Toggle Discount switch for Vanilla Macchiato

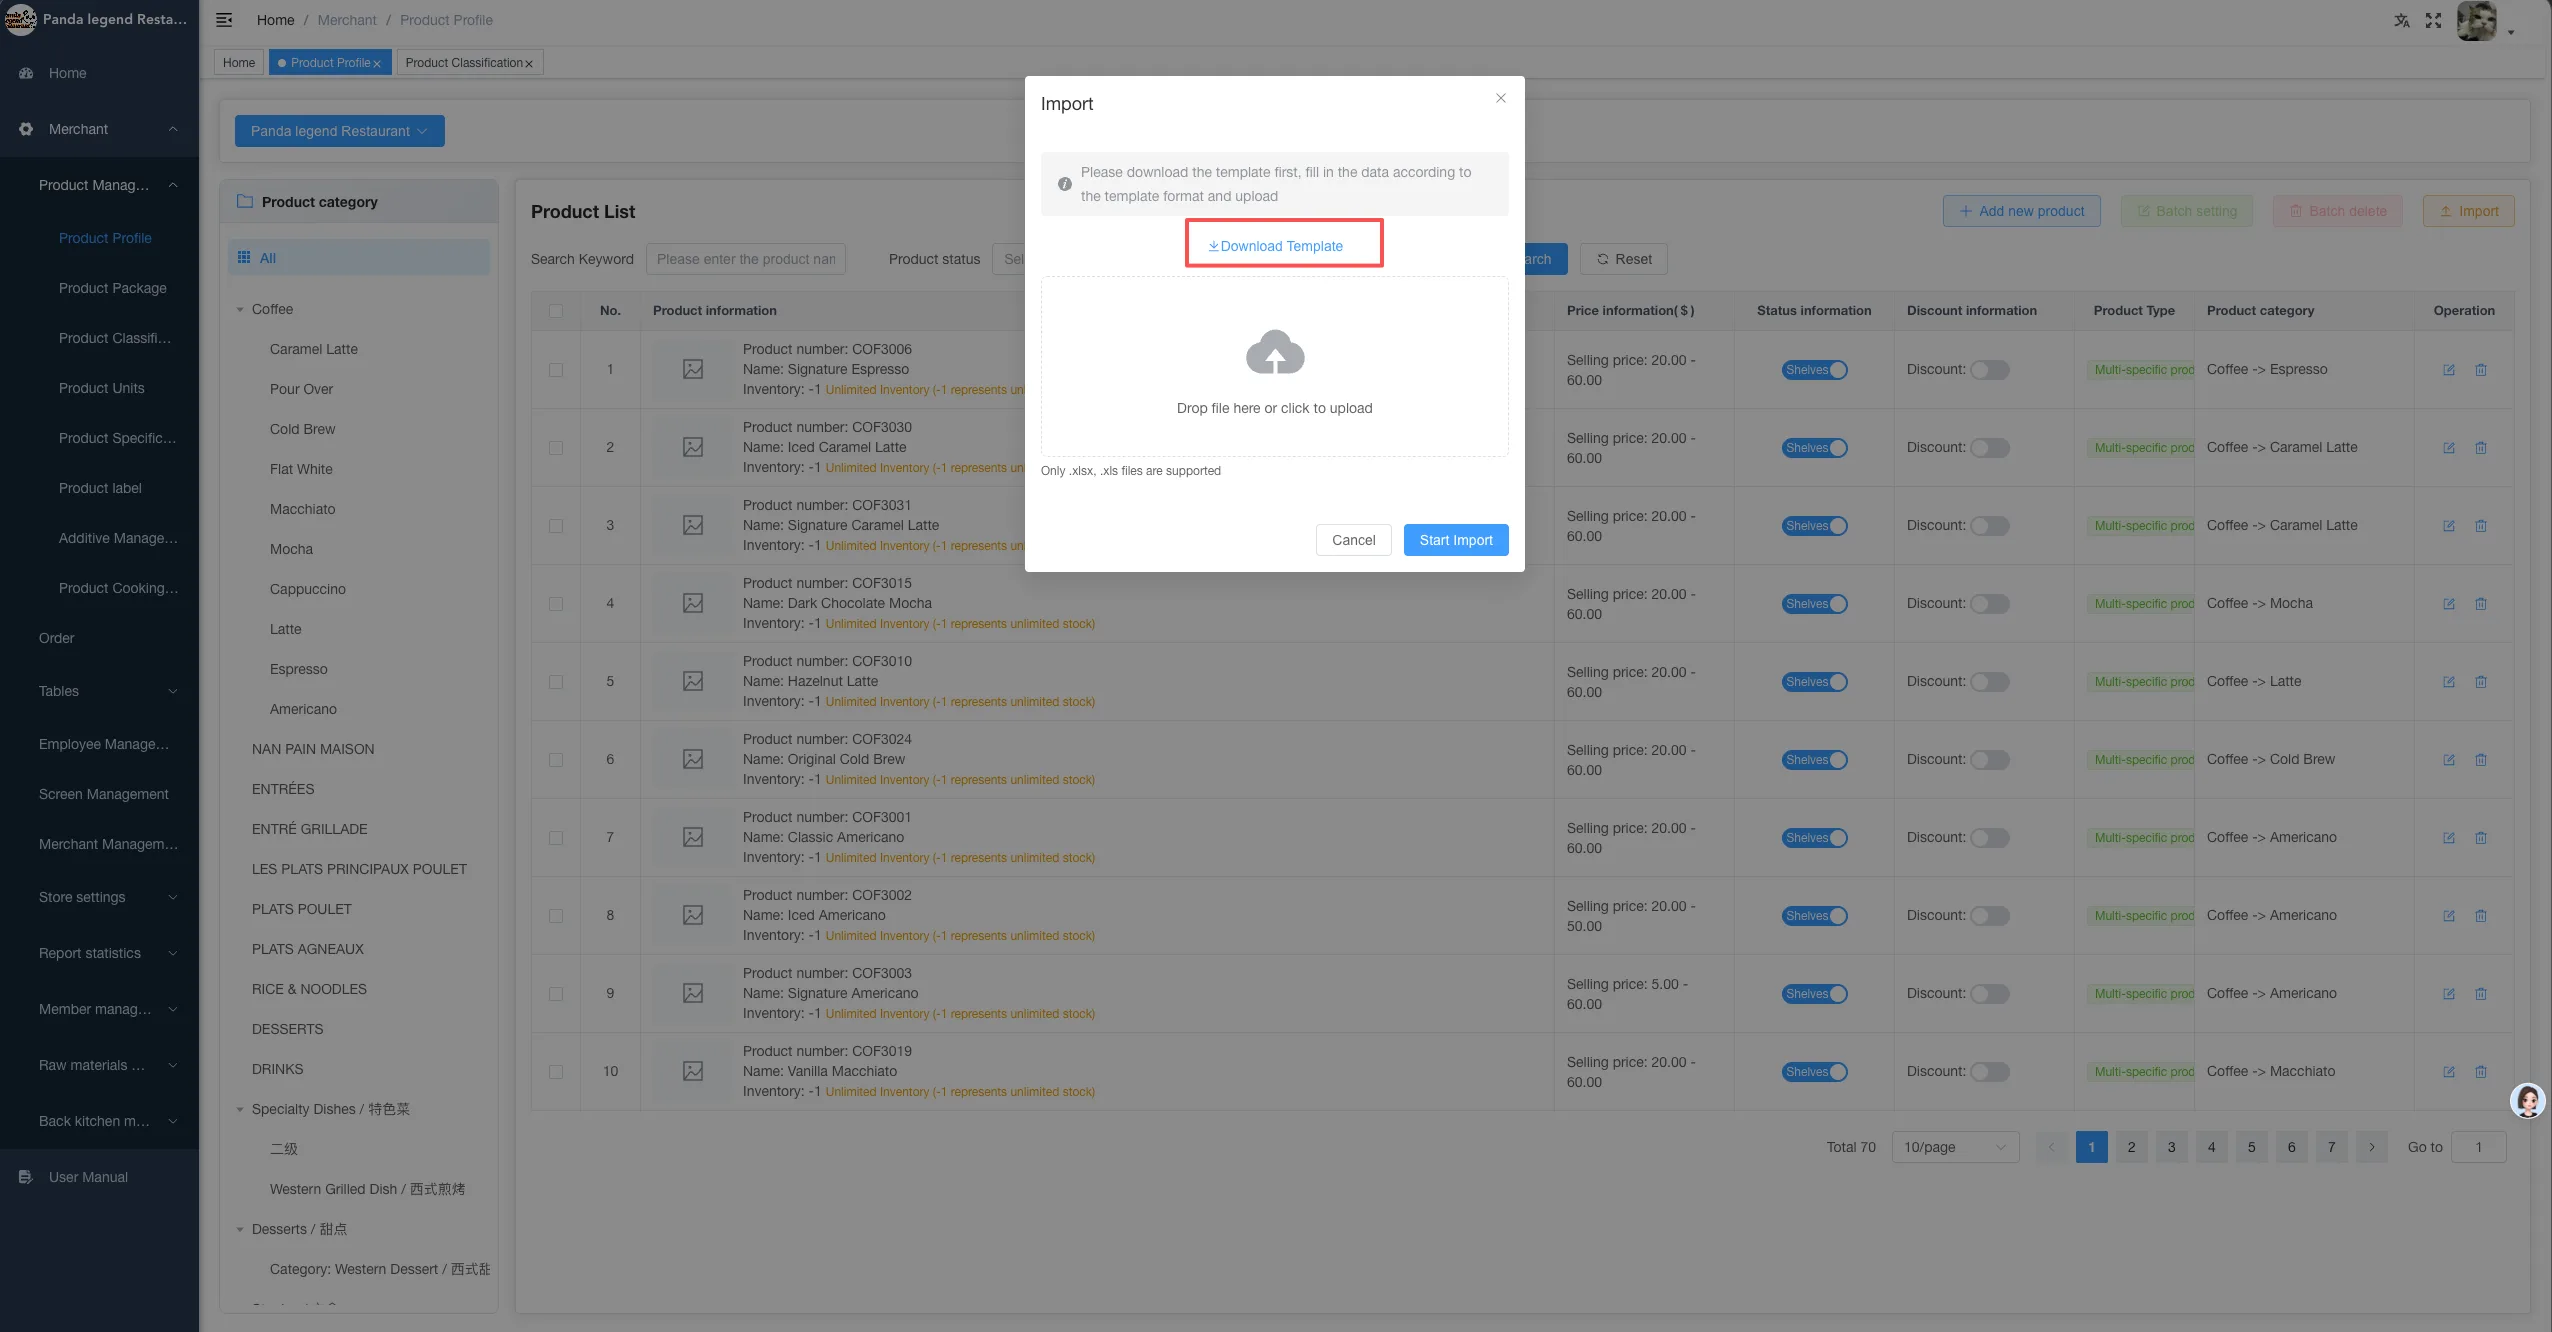click(1989, 1072)
